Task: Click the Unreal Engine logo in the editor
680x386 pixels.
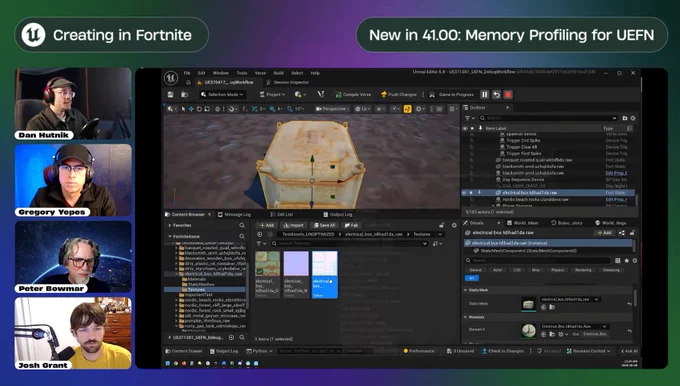Action: [x=171, y=78]
